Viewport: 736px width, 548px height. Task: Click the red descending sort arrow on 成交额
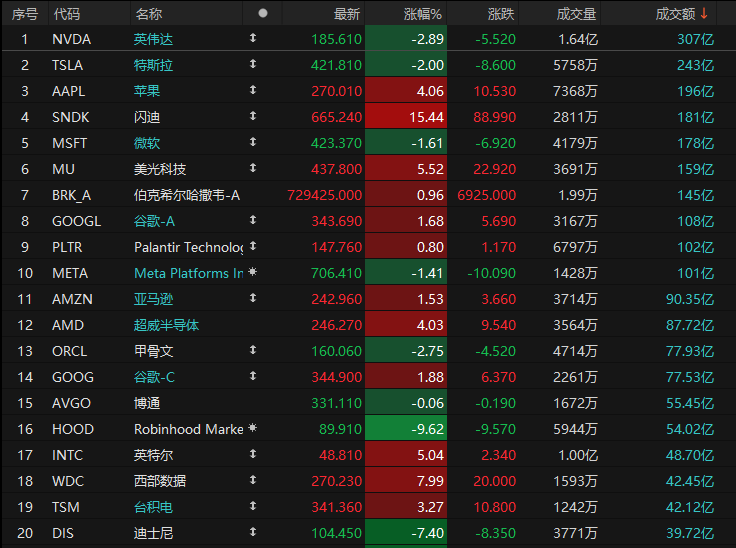704,14
